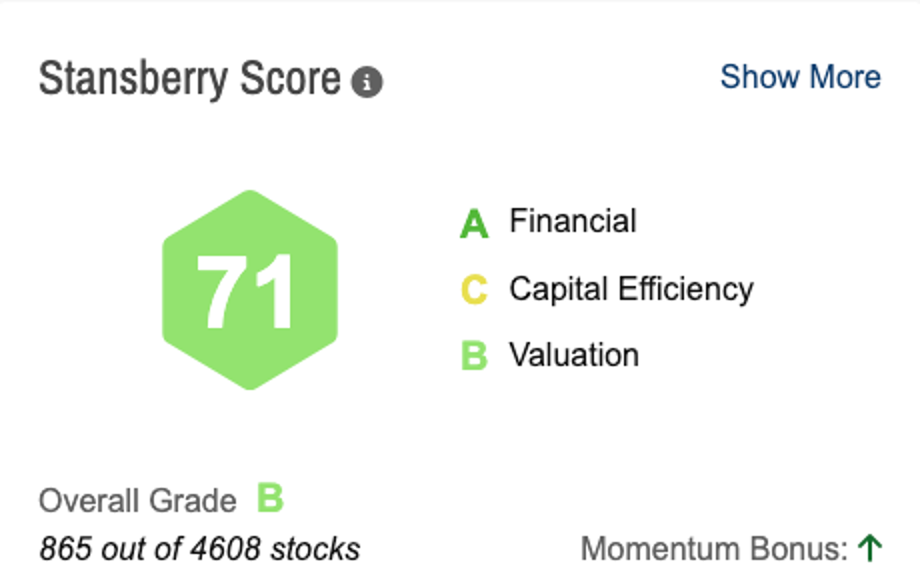Click the word Score in the heading

point(297,79)
